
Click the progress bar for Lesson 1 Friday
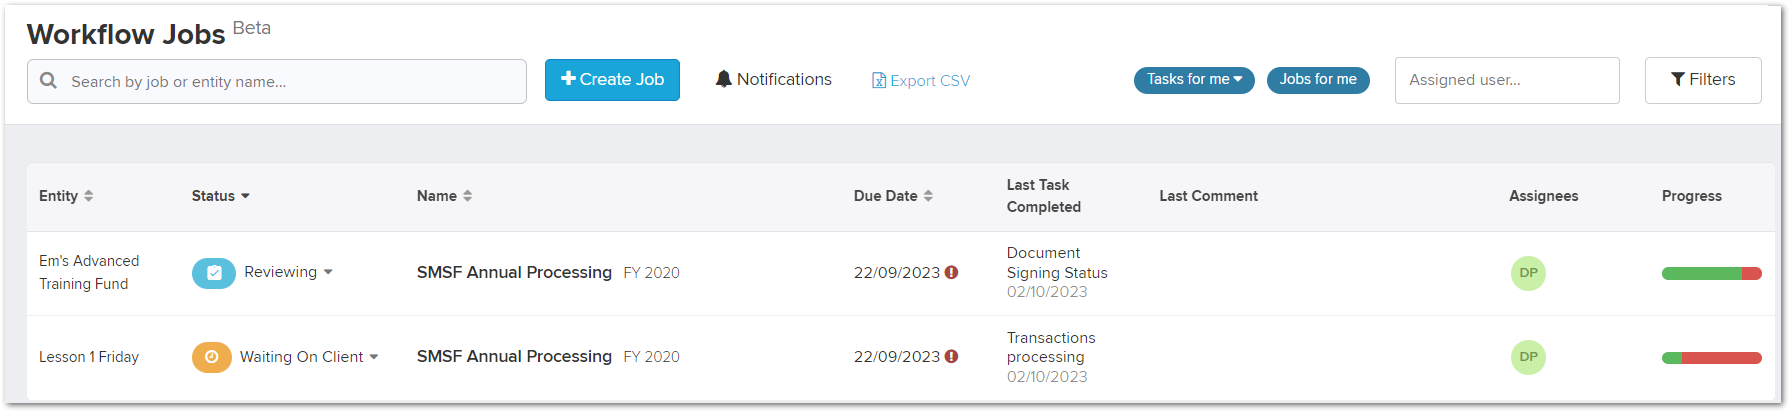(x=1711, y=358)
